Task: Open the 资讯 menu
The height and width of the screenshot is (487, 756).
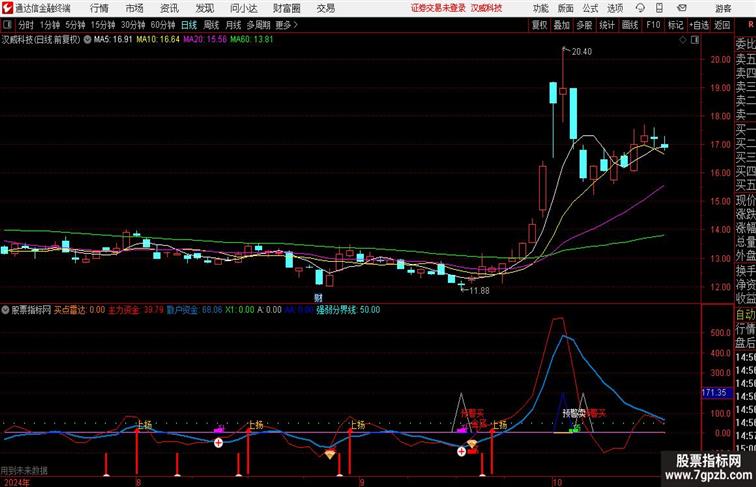Action: [x=169, y=8]
